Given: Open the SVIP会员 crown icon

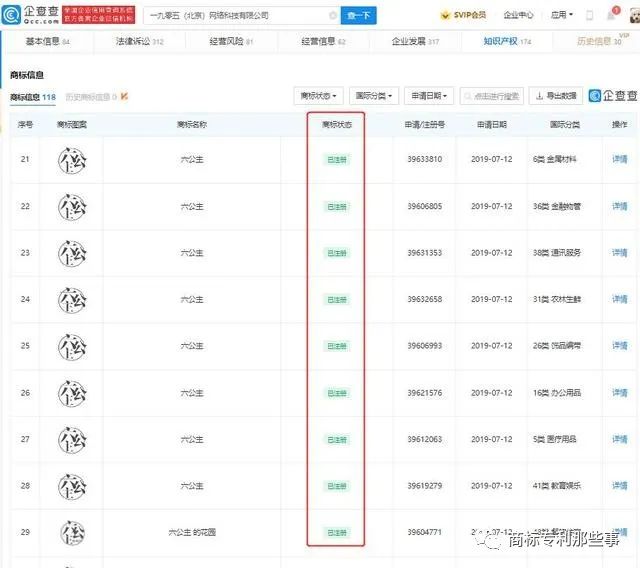Looking at the screenshot, I should [445, 16].
